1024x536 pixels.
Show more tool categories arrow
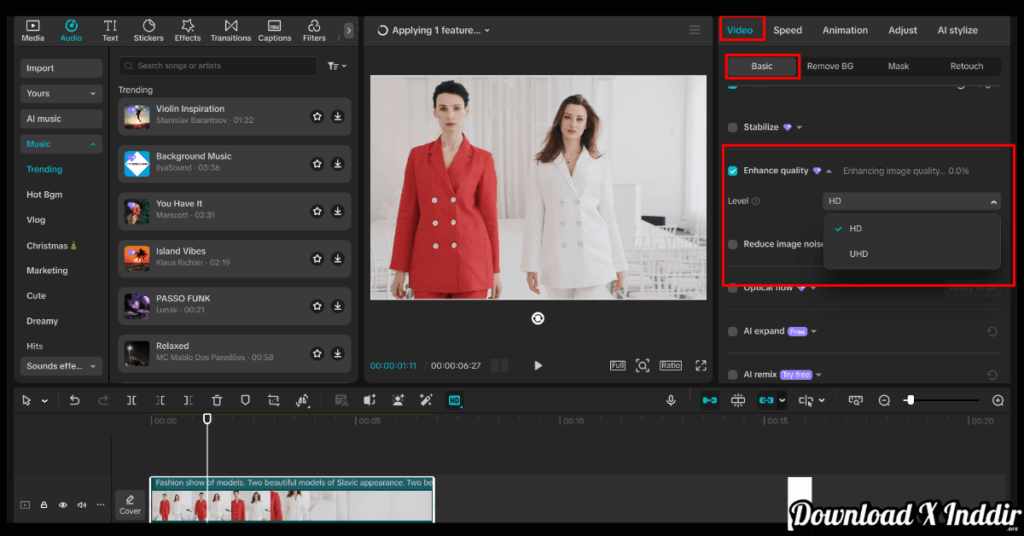pos(349,30)
